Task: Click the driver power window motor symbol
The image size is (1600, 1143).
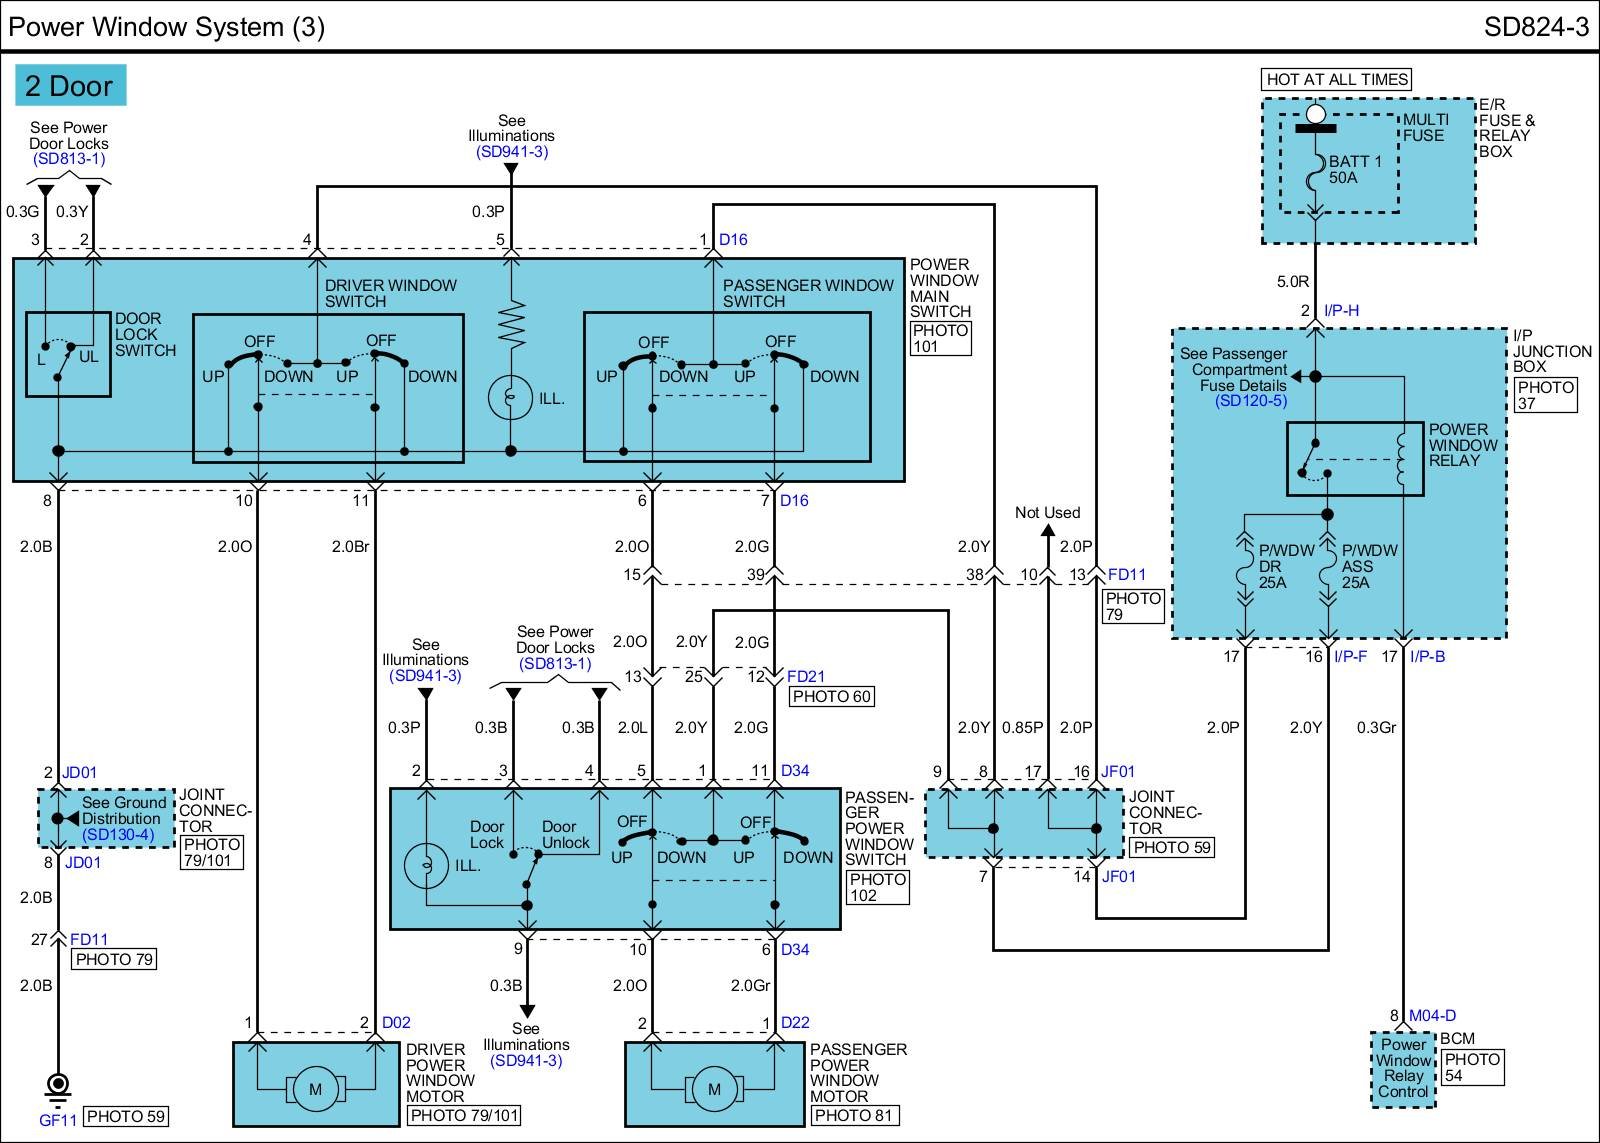Action: [x=316, y=1089]
